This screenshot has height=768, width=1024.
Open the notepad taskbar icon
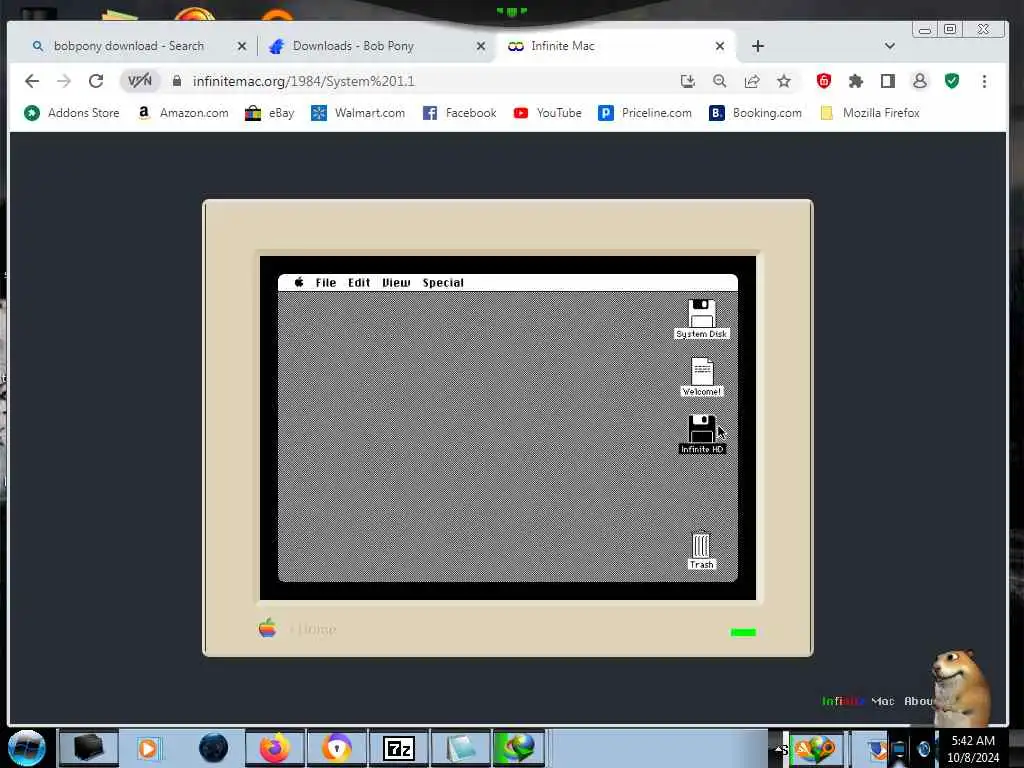(461, 748)
